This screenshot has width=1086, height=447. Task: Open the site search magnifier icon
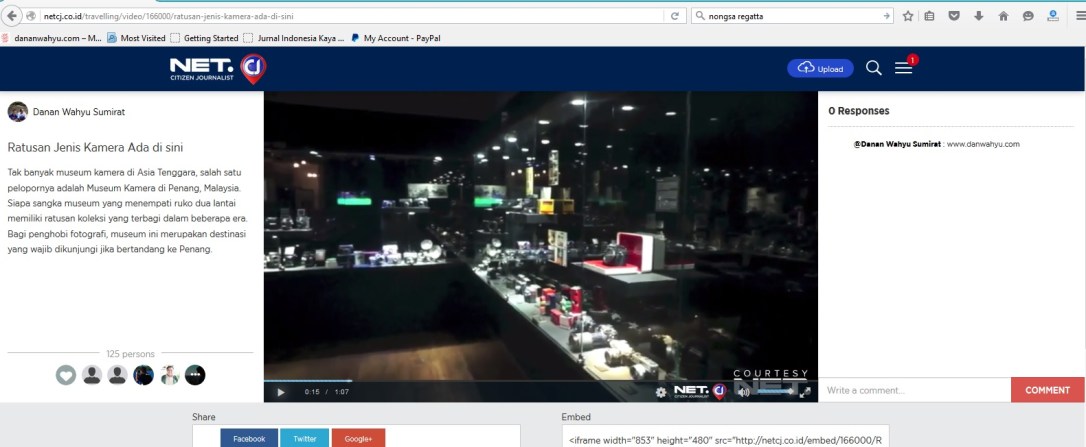tap(873, 68)
